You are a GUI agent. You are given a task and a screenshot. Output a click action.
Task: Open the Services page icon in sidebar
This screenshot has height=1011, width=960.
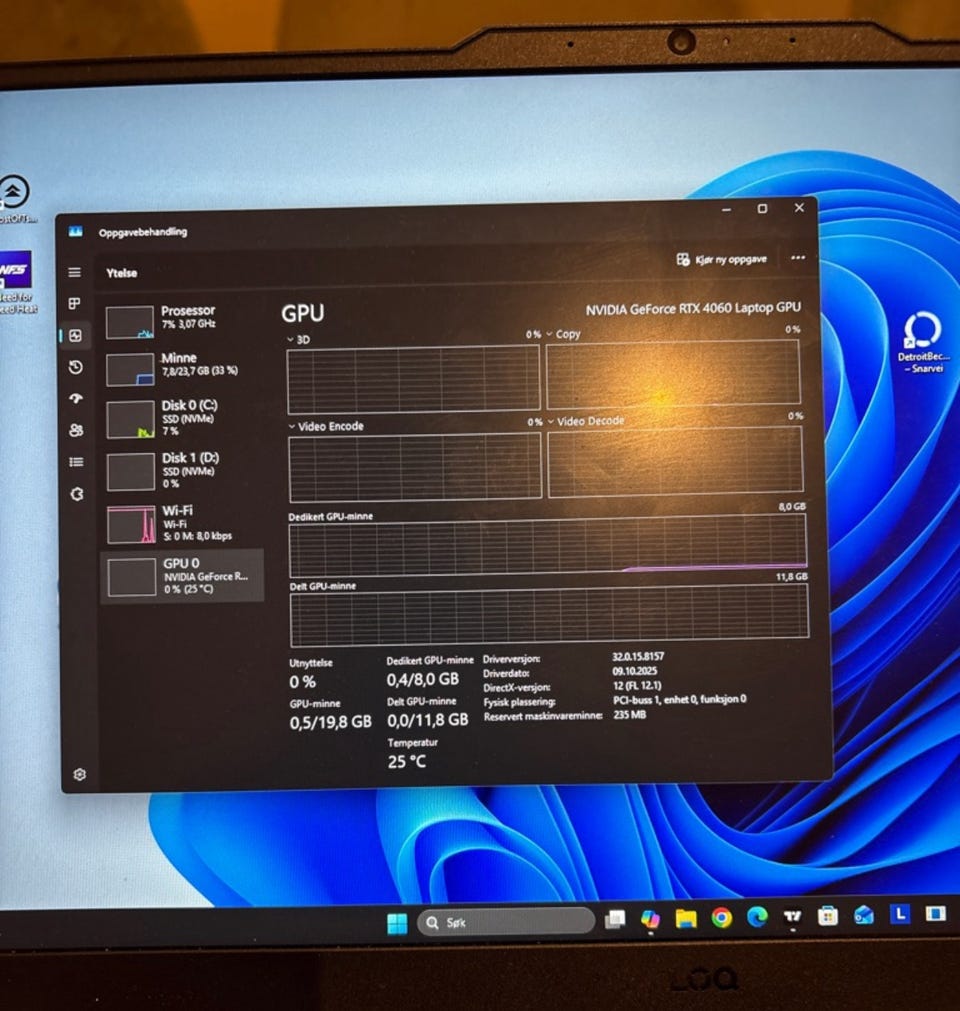77,494
